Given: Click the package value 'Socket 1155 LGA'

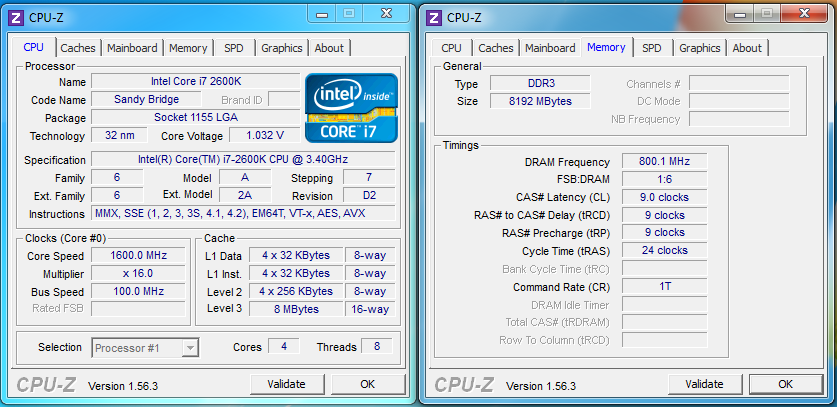Looking at the screenshot, I should [x=196, y=117].
